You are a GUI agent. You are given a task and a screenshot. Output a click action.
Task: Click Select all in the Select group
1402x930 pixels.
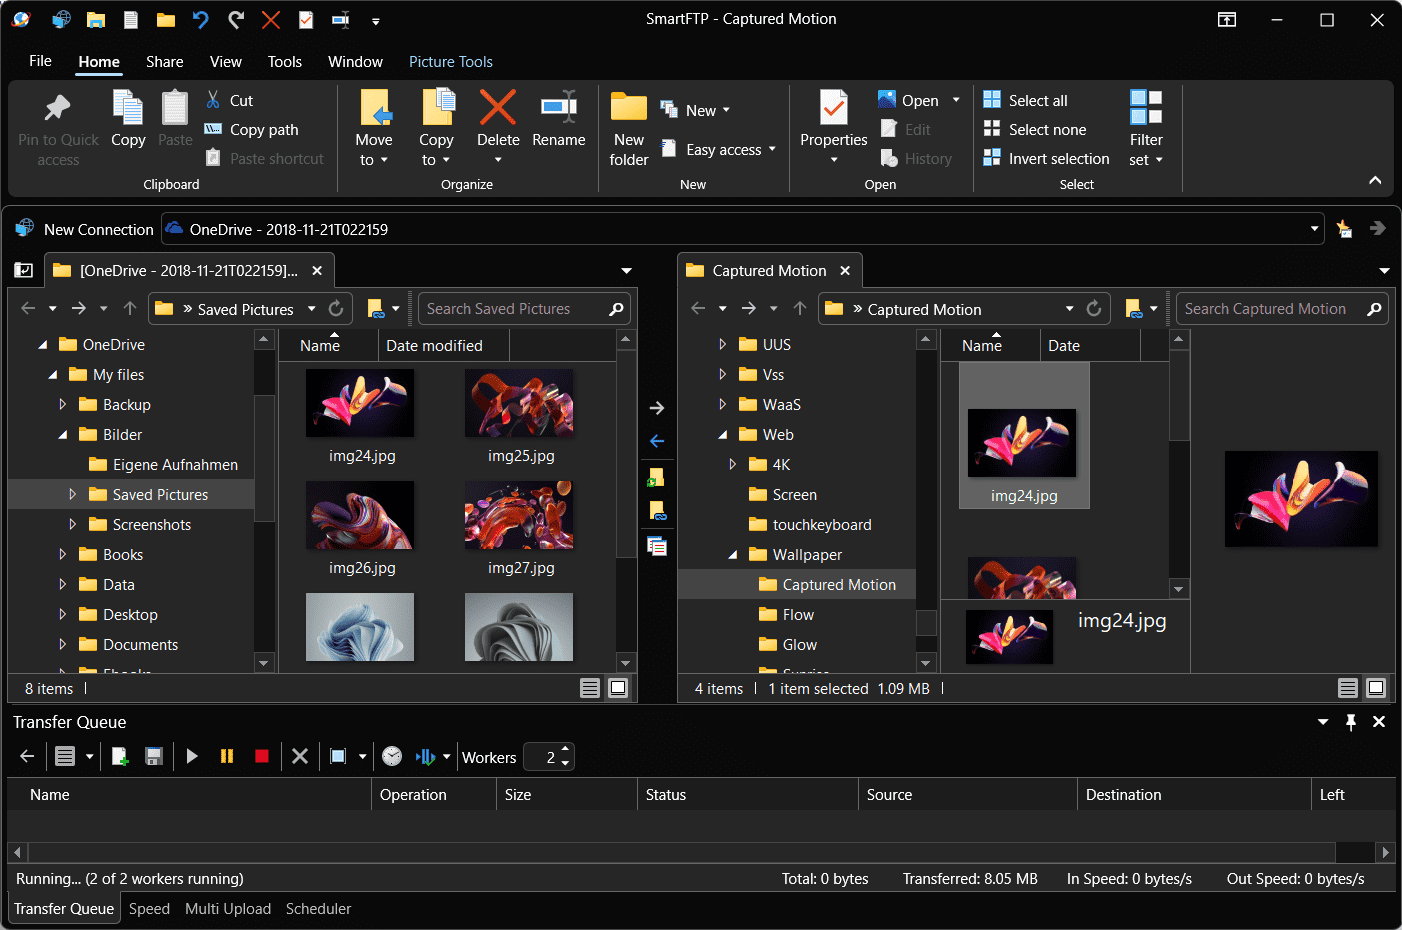[1026, 100]
